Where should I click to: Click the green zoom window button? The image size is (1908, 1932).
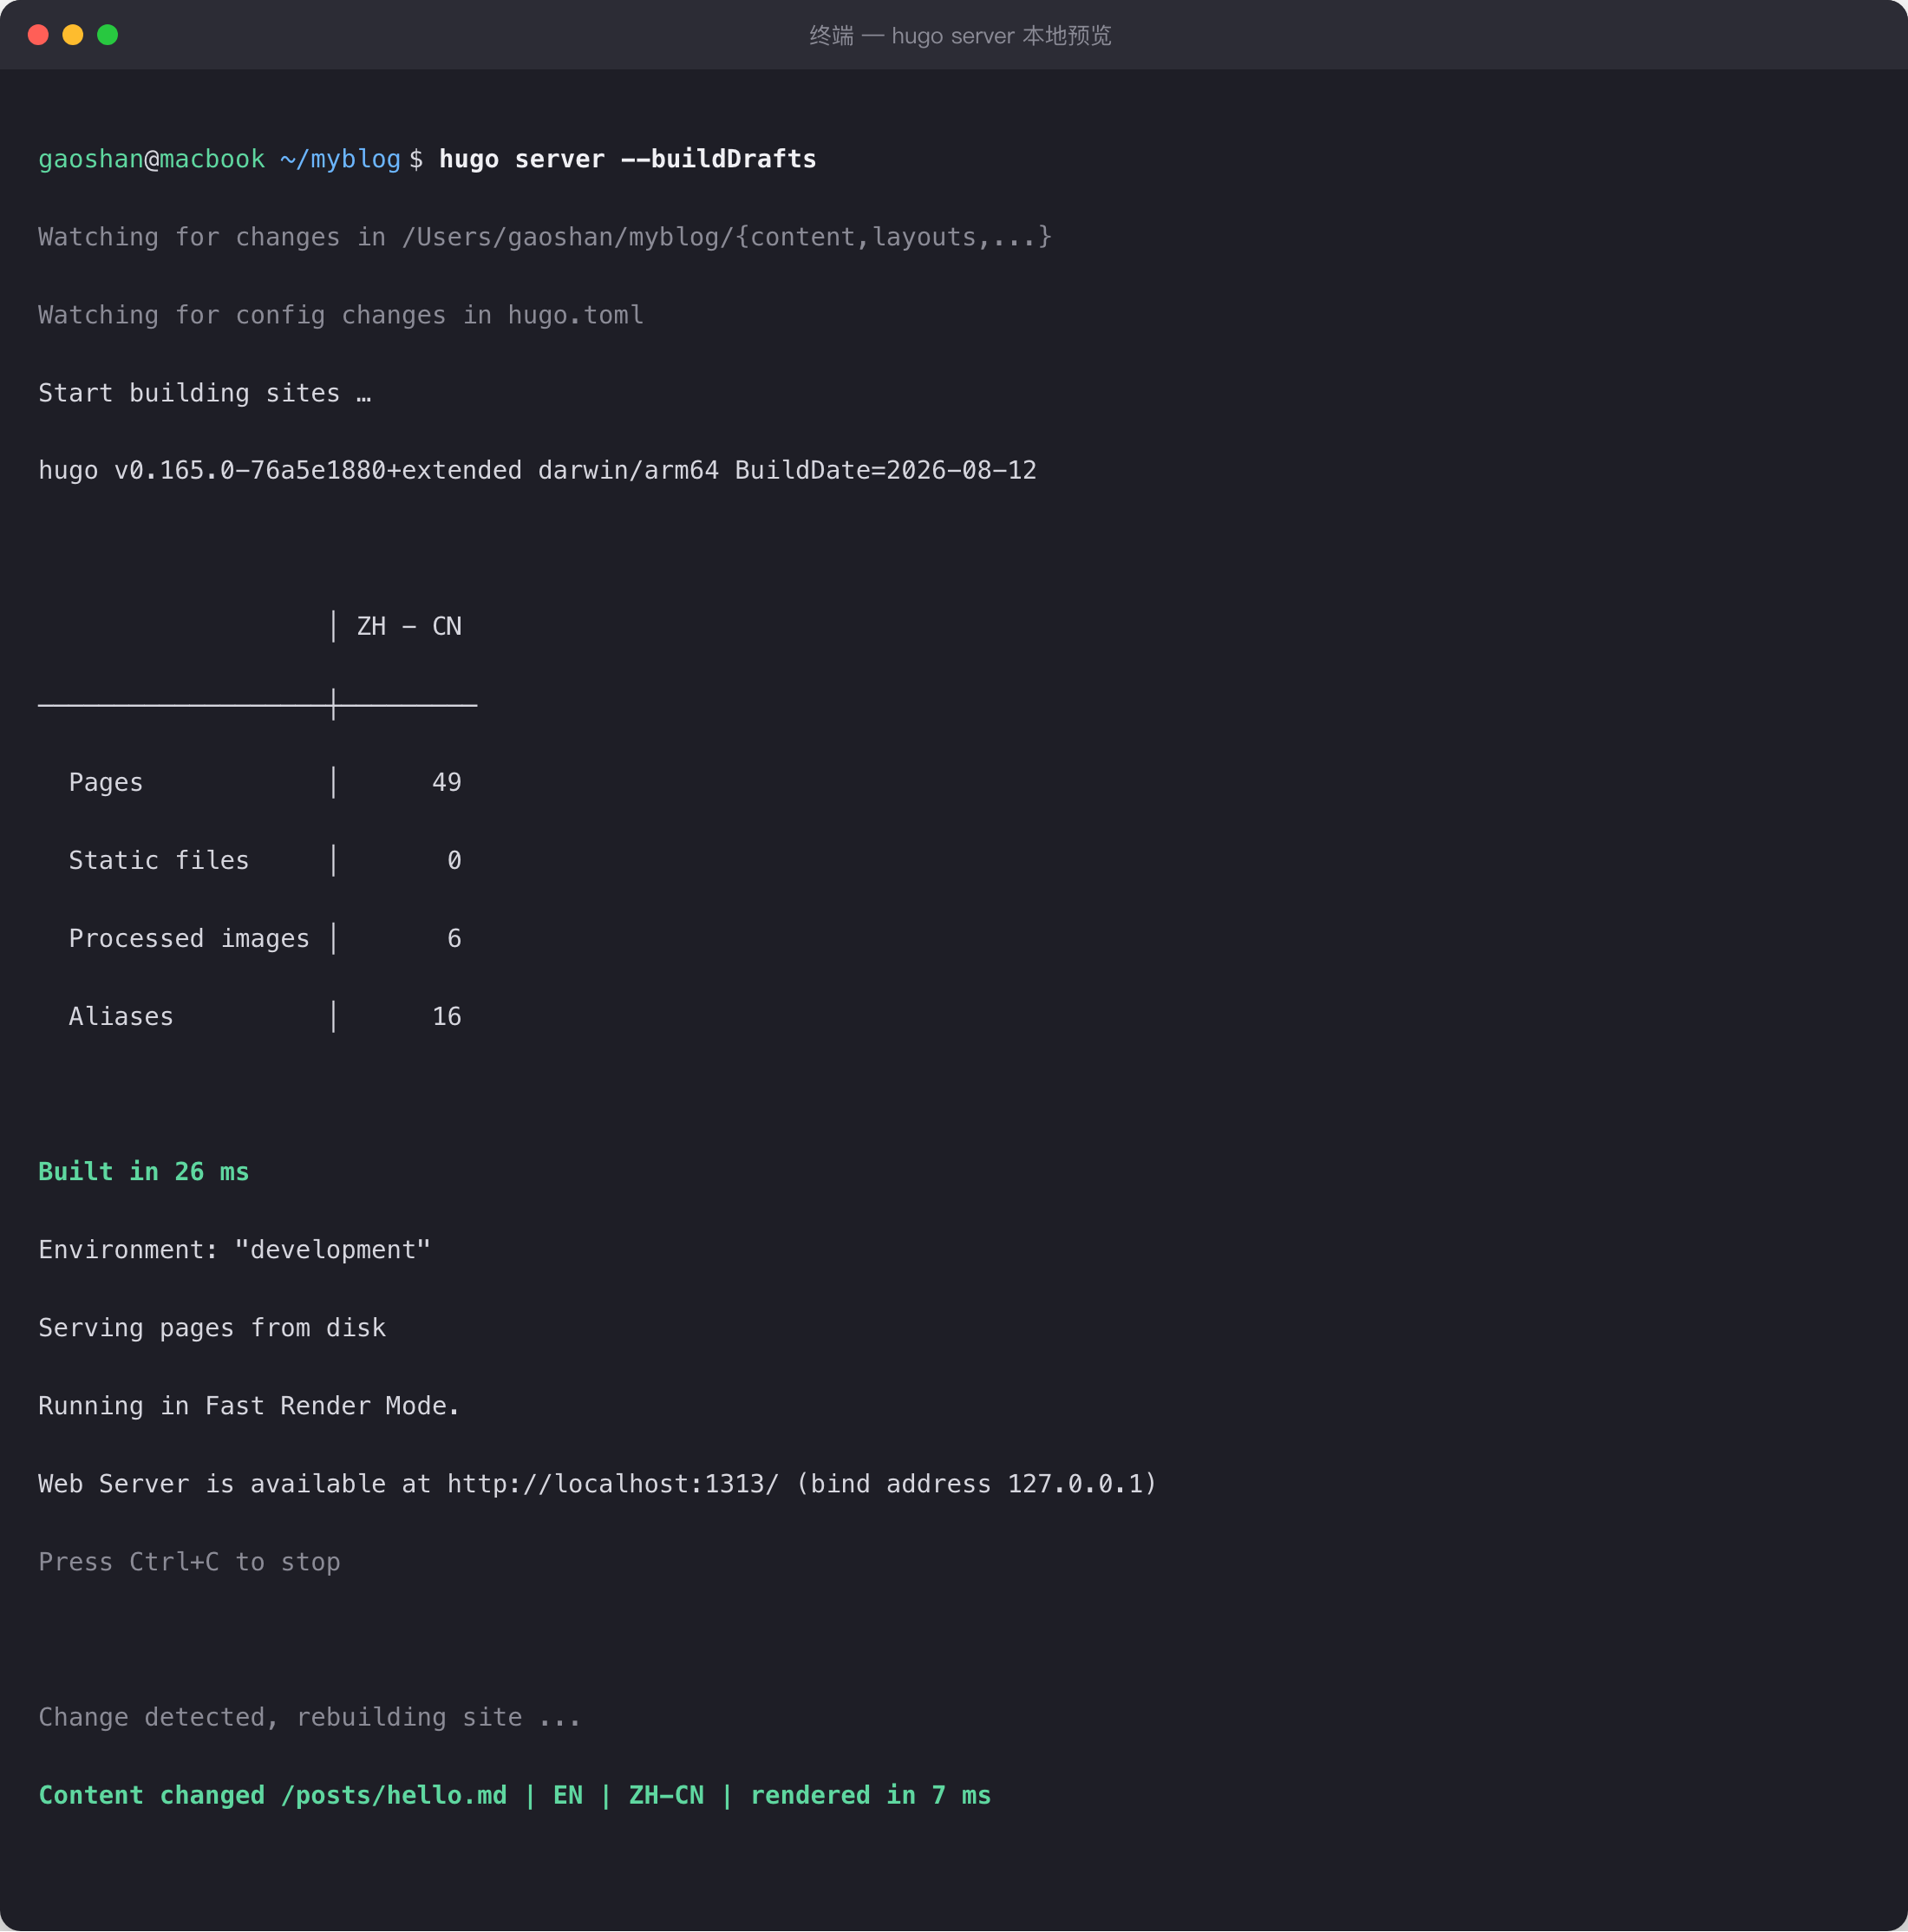[x=108, y=35]
